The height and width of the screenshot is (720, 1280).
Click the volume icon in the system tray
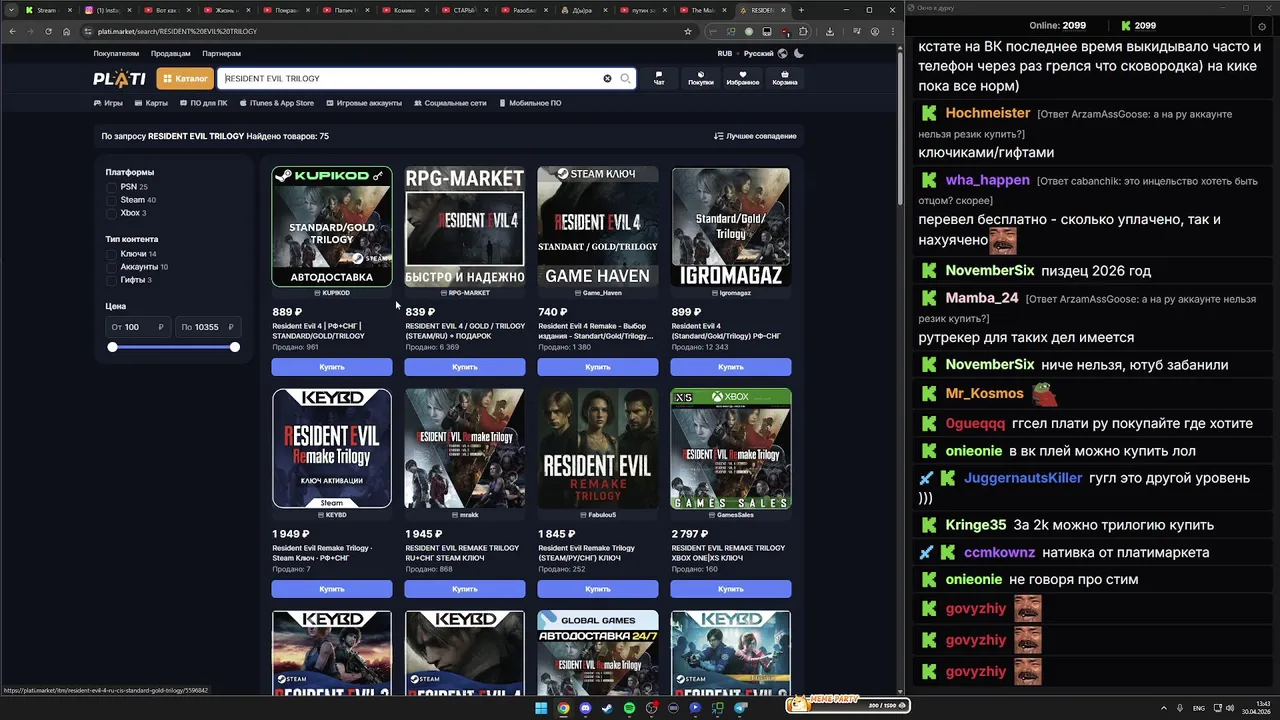(x=1228, y=708)
